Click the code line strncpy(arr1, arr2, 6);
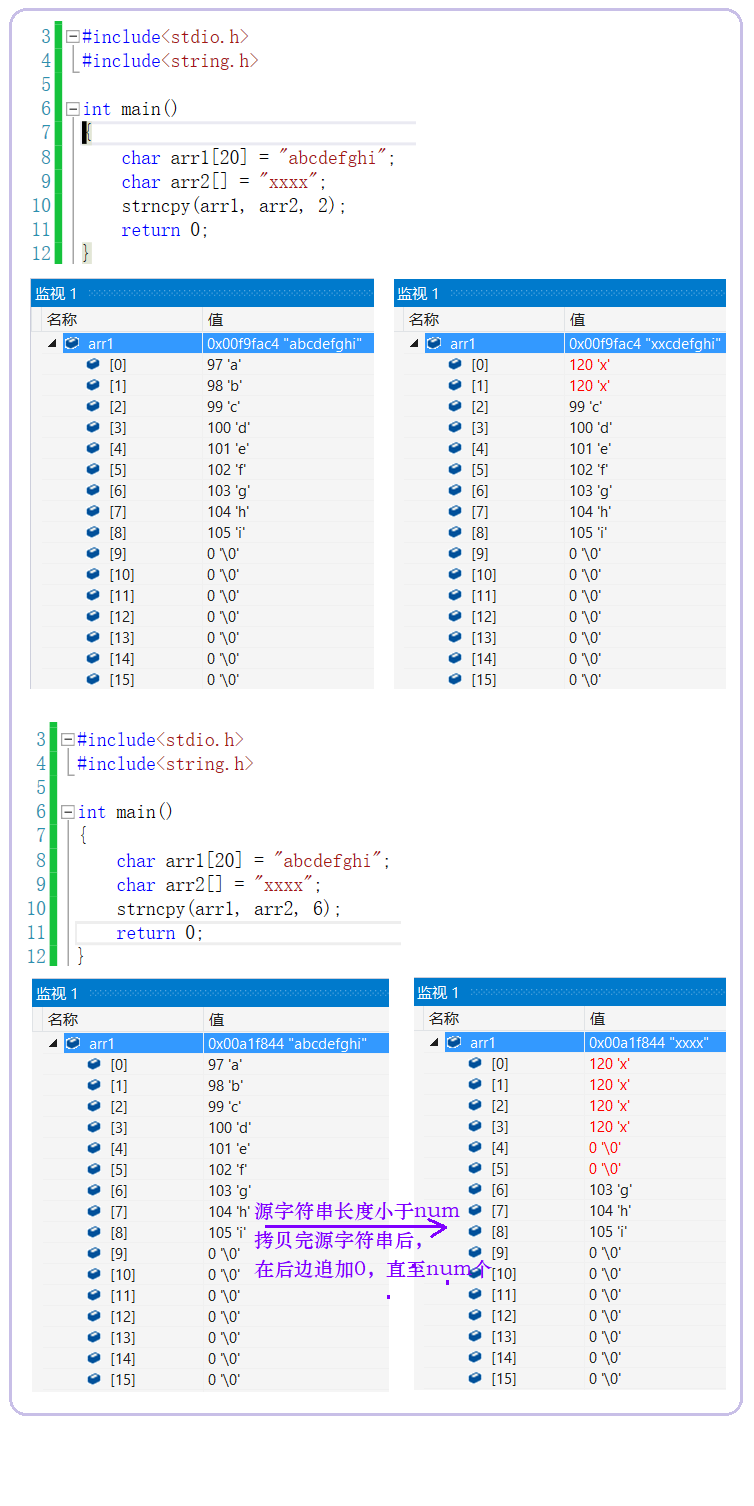This screenshot has width=754, height=1506. pos(229,909)
